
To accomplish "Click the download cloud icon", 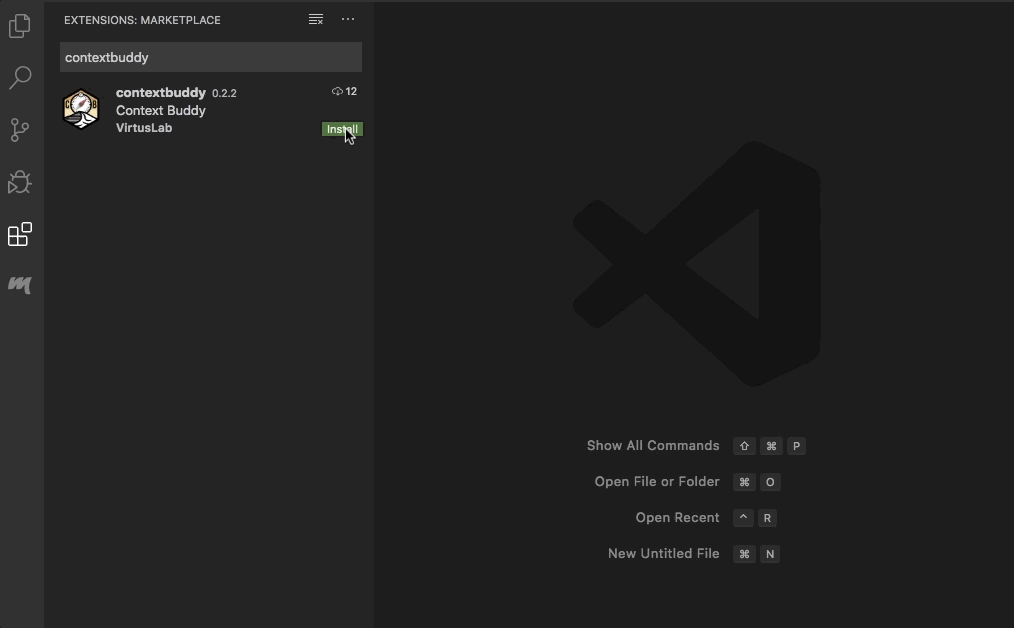I will (337, 91).
